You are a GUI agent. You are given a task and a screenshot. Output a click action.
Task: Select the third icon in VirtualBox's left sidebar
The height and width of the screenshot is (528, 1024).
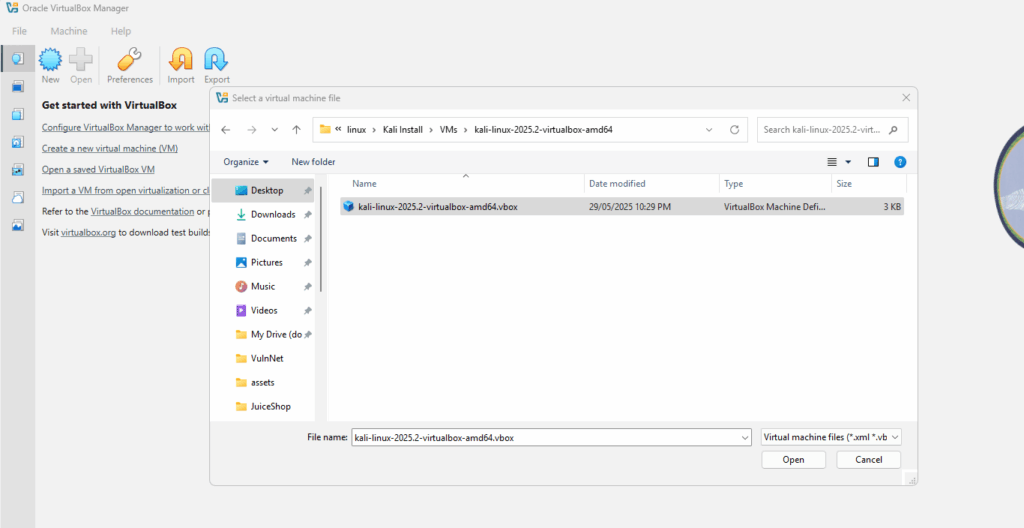click(x=18, y=114)
